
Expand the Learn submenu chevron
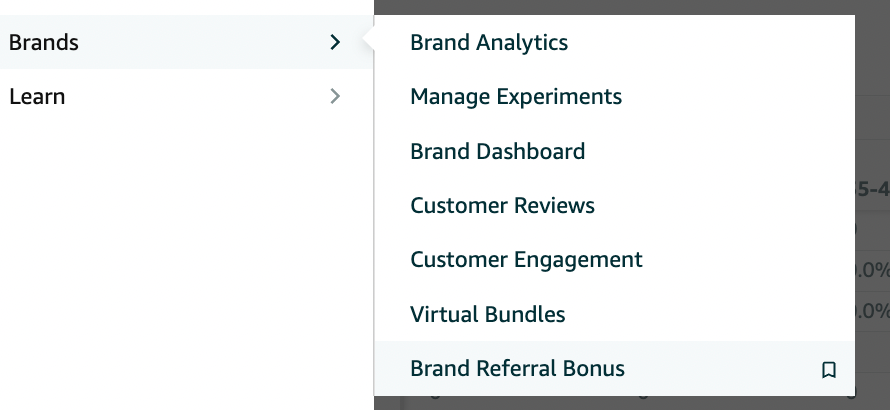click(335, 97)
